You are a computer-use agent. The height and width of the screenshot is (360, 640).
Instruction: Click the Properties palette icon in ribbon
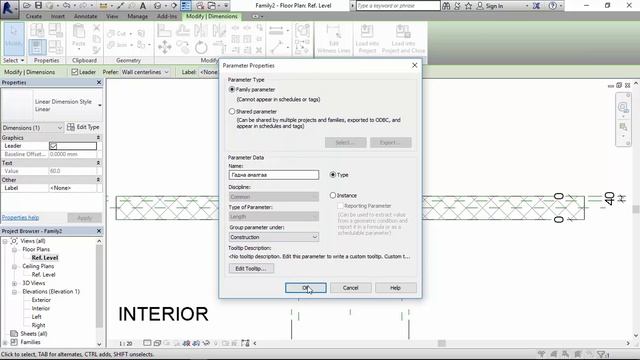pyautogui.click(x=37, y=47)
